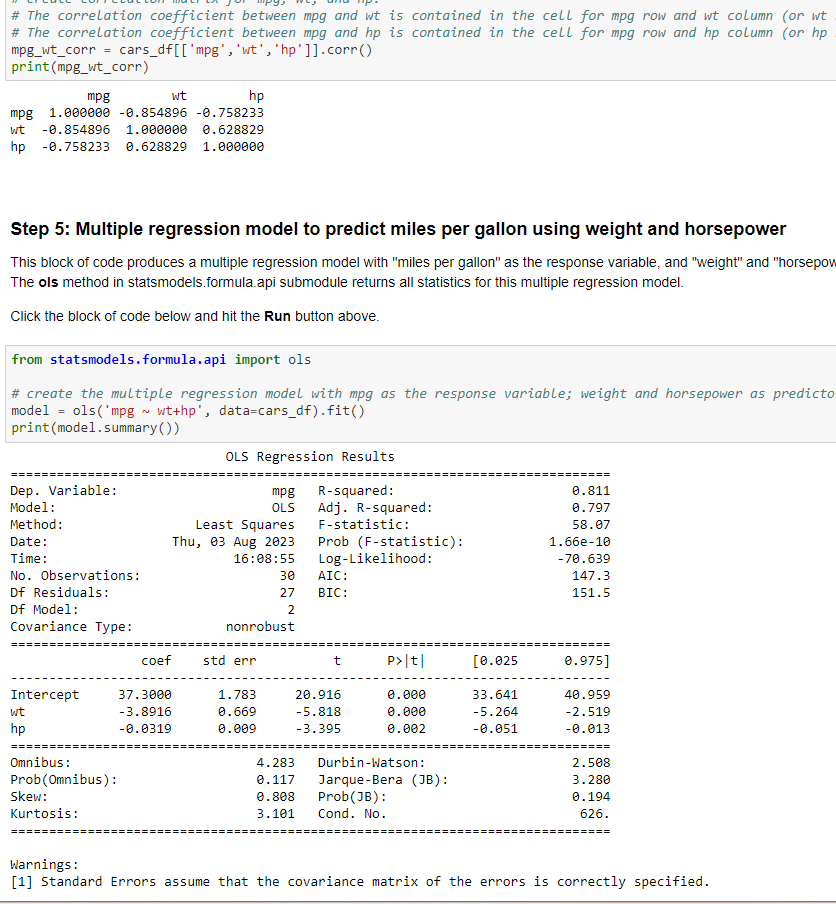The height and width of the screenshot is (904, 836).
Task: Click the print(mpg_wt_corr) code line
Action: pyautogui.click(x=80, y=67)
